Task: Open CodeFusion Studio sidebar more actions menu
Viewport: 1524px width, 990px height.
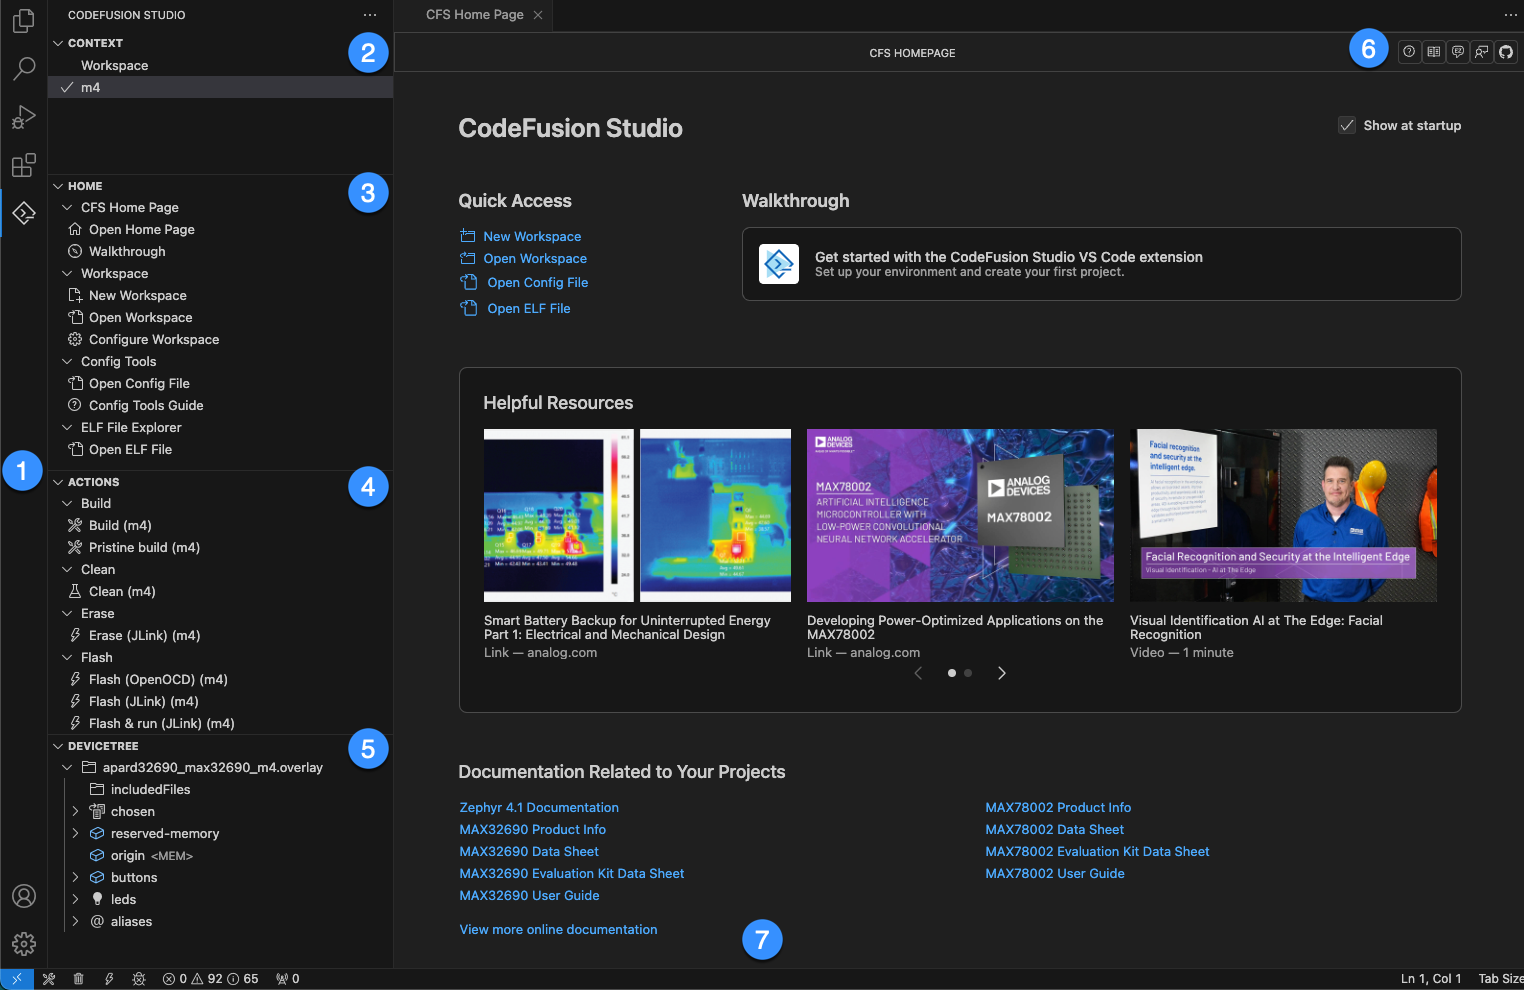Action: coord(370,15)
